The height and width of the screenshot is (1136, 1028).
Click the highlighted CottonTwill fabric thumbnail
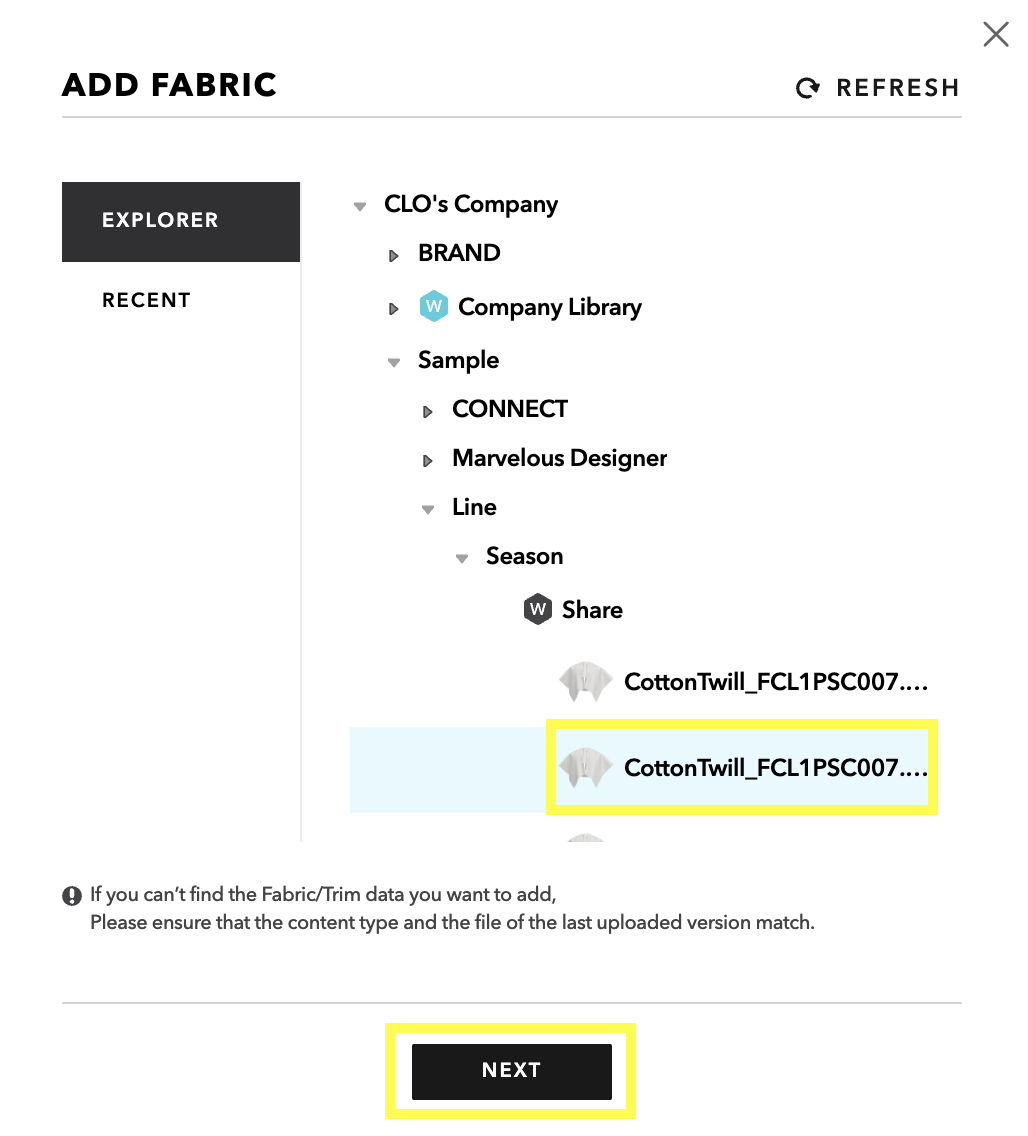click(585, 767)
